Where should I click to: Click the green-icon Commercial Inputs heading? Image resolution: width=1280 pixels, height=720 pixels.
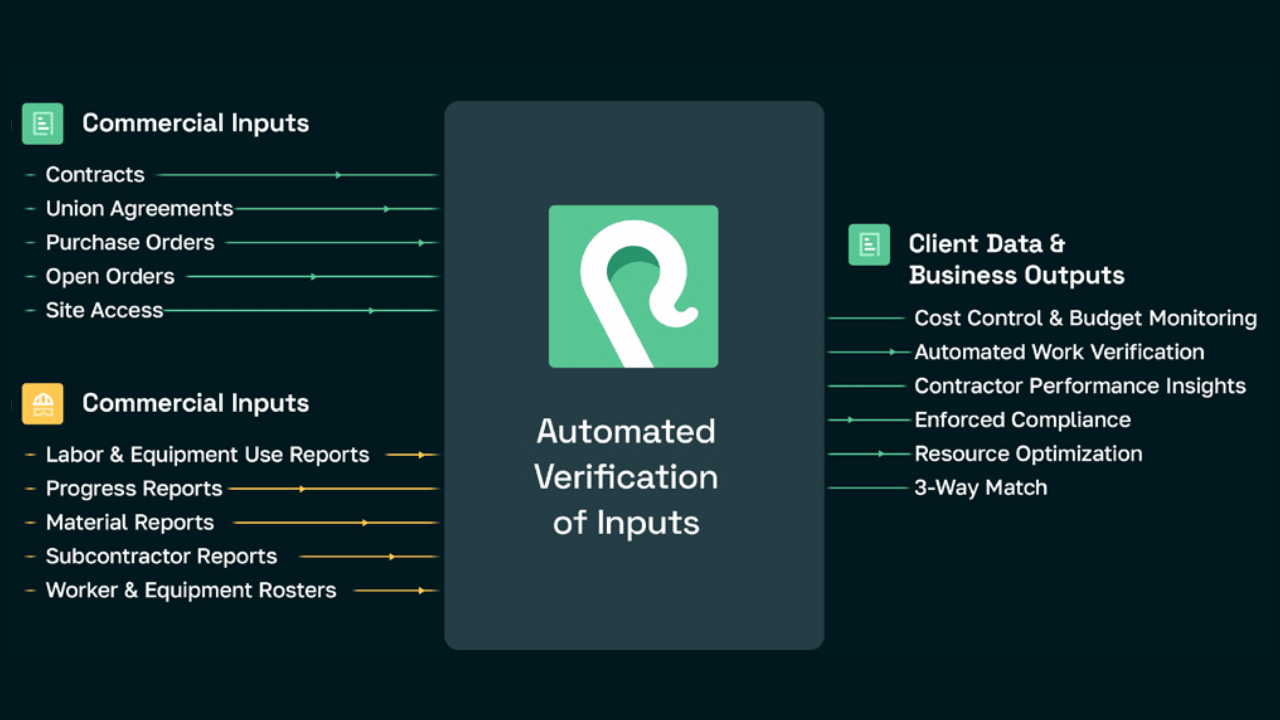195,124
